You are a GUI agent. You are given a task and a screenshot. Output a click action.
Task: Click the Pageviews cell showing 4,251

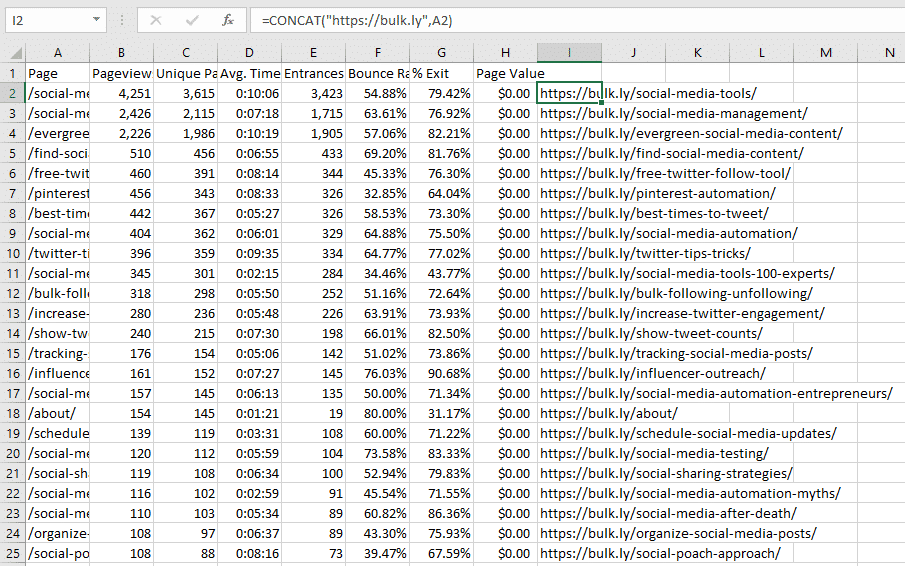click(x=121, y=93)
